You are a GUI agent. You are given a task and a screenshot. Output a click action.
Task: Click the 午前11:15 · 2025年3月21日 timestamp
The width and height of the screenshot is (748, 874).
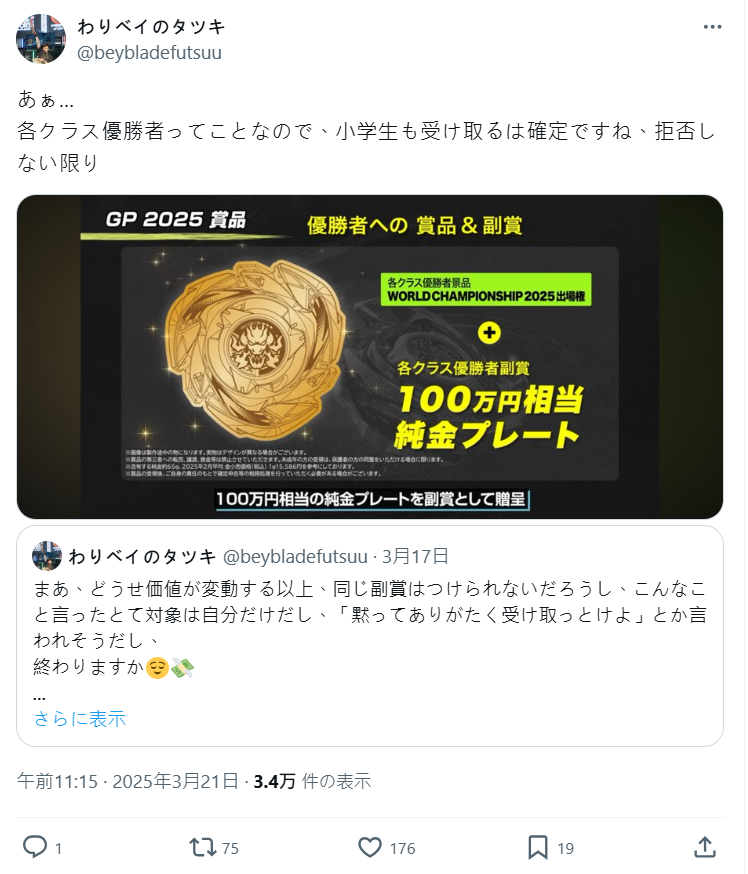[x=128, y=781]
